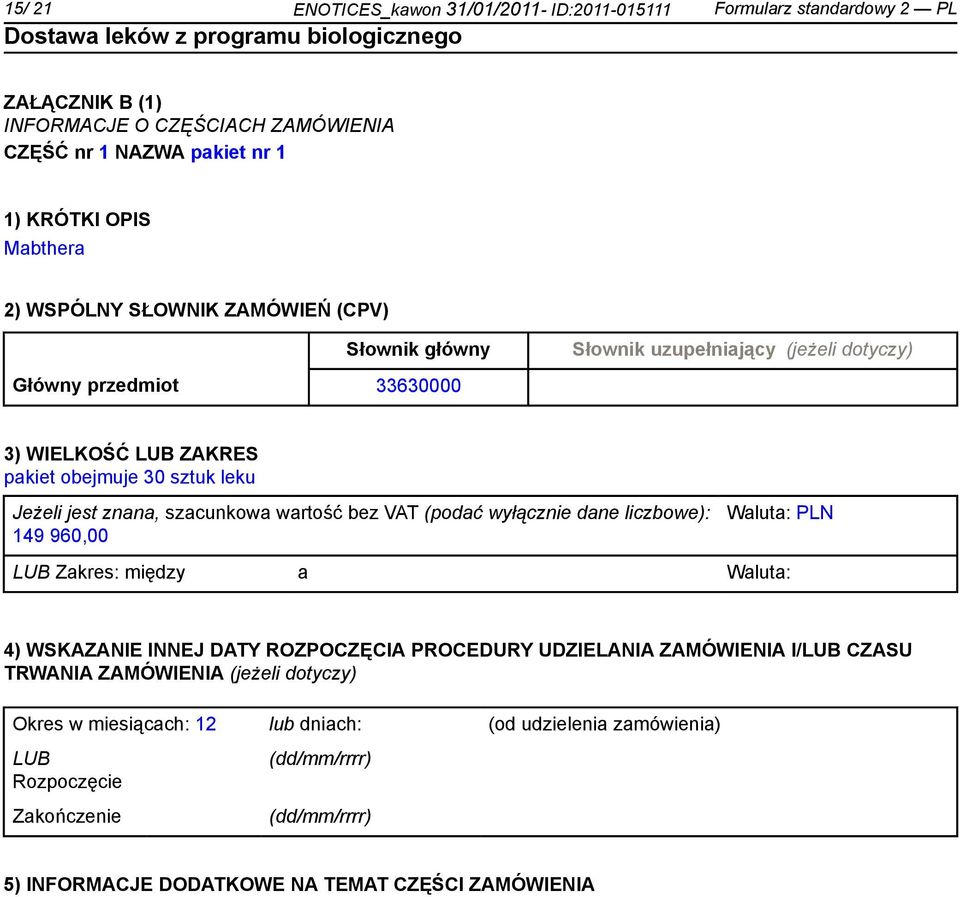Image resolution: width=960 pixels, height=897 pixels.
Task: Click the currency value 'PLN'
Action: pyautogui.click(x=814, y=512)
